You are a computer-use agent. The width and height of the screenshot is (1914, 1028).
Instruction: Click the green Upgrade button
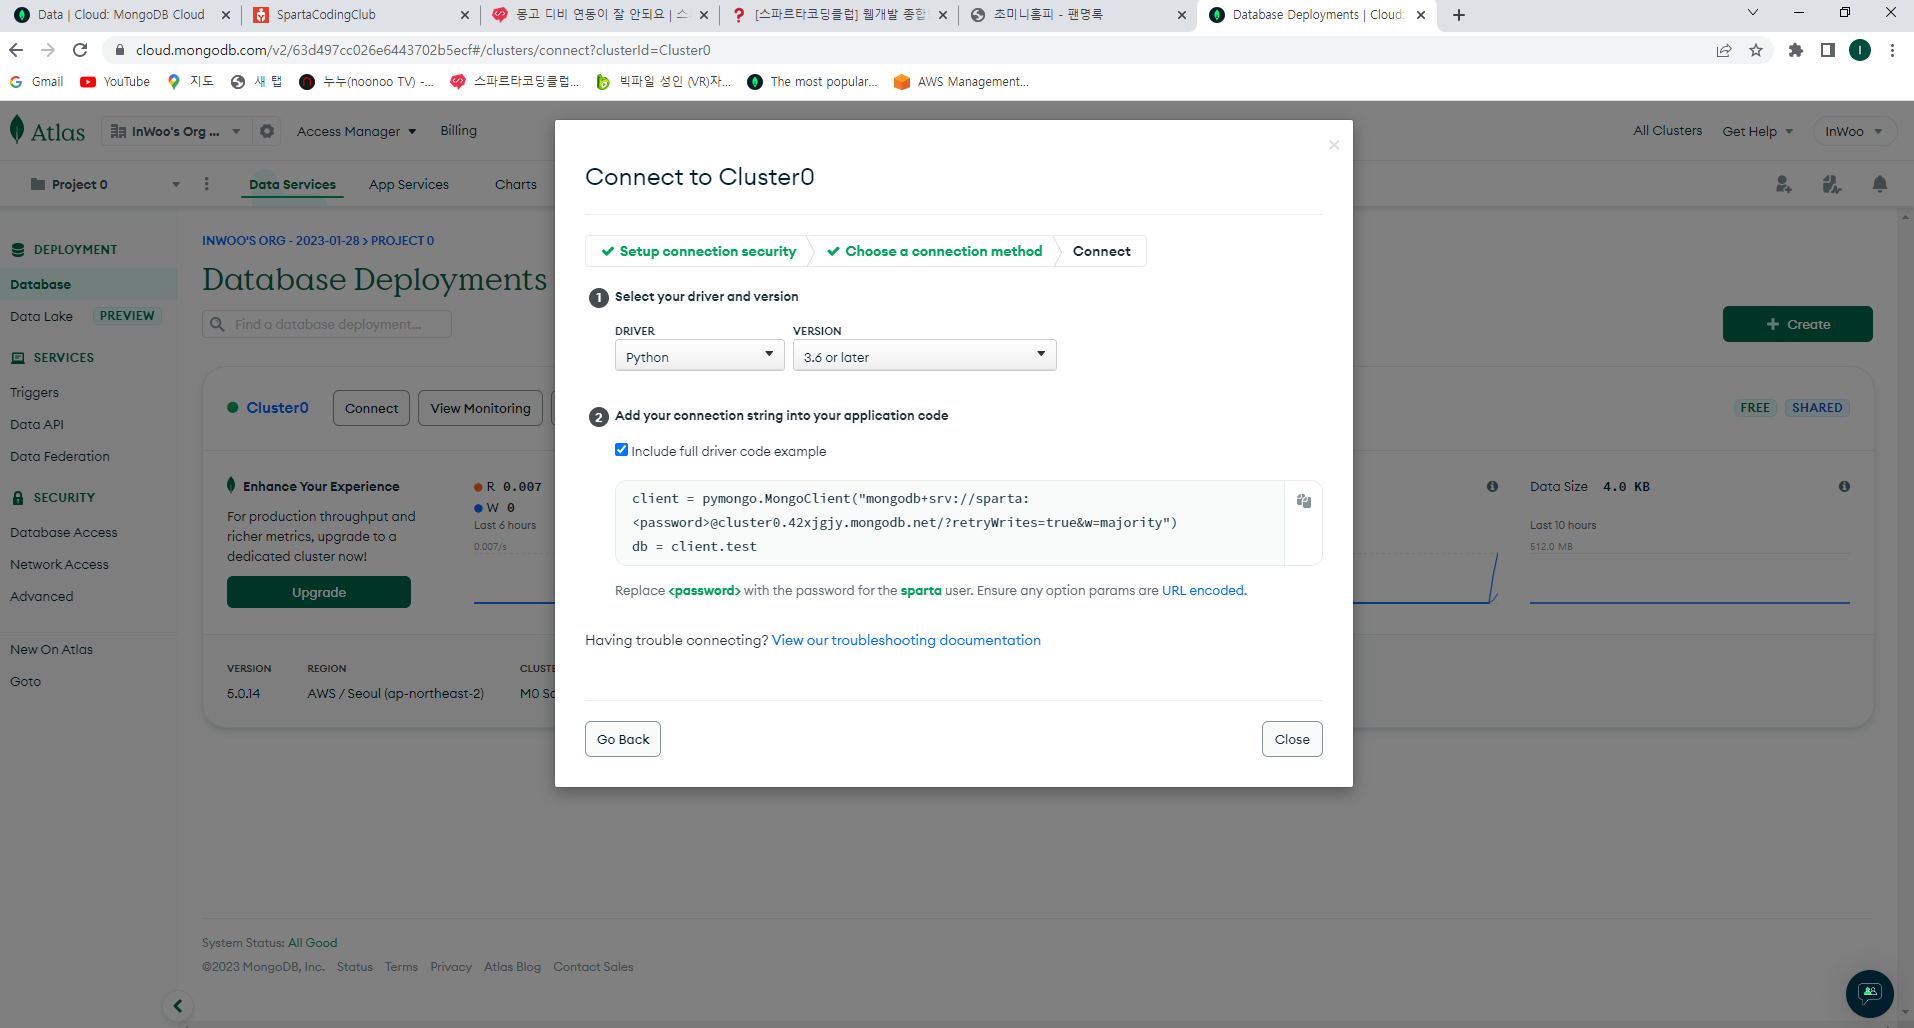[319, 592]
